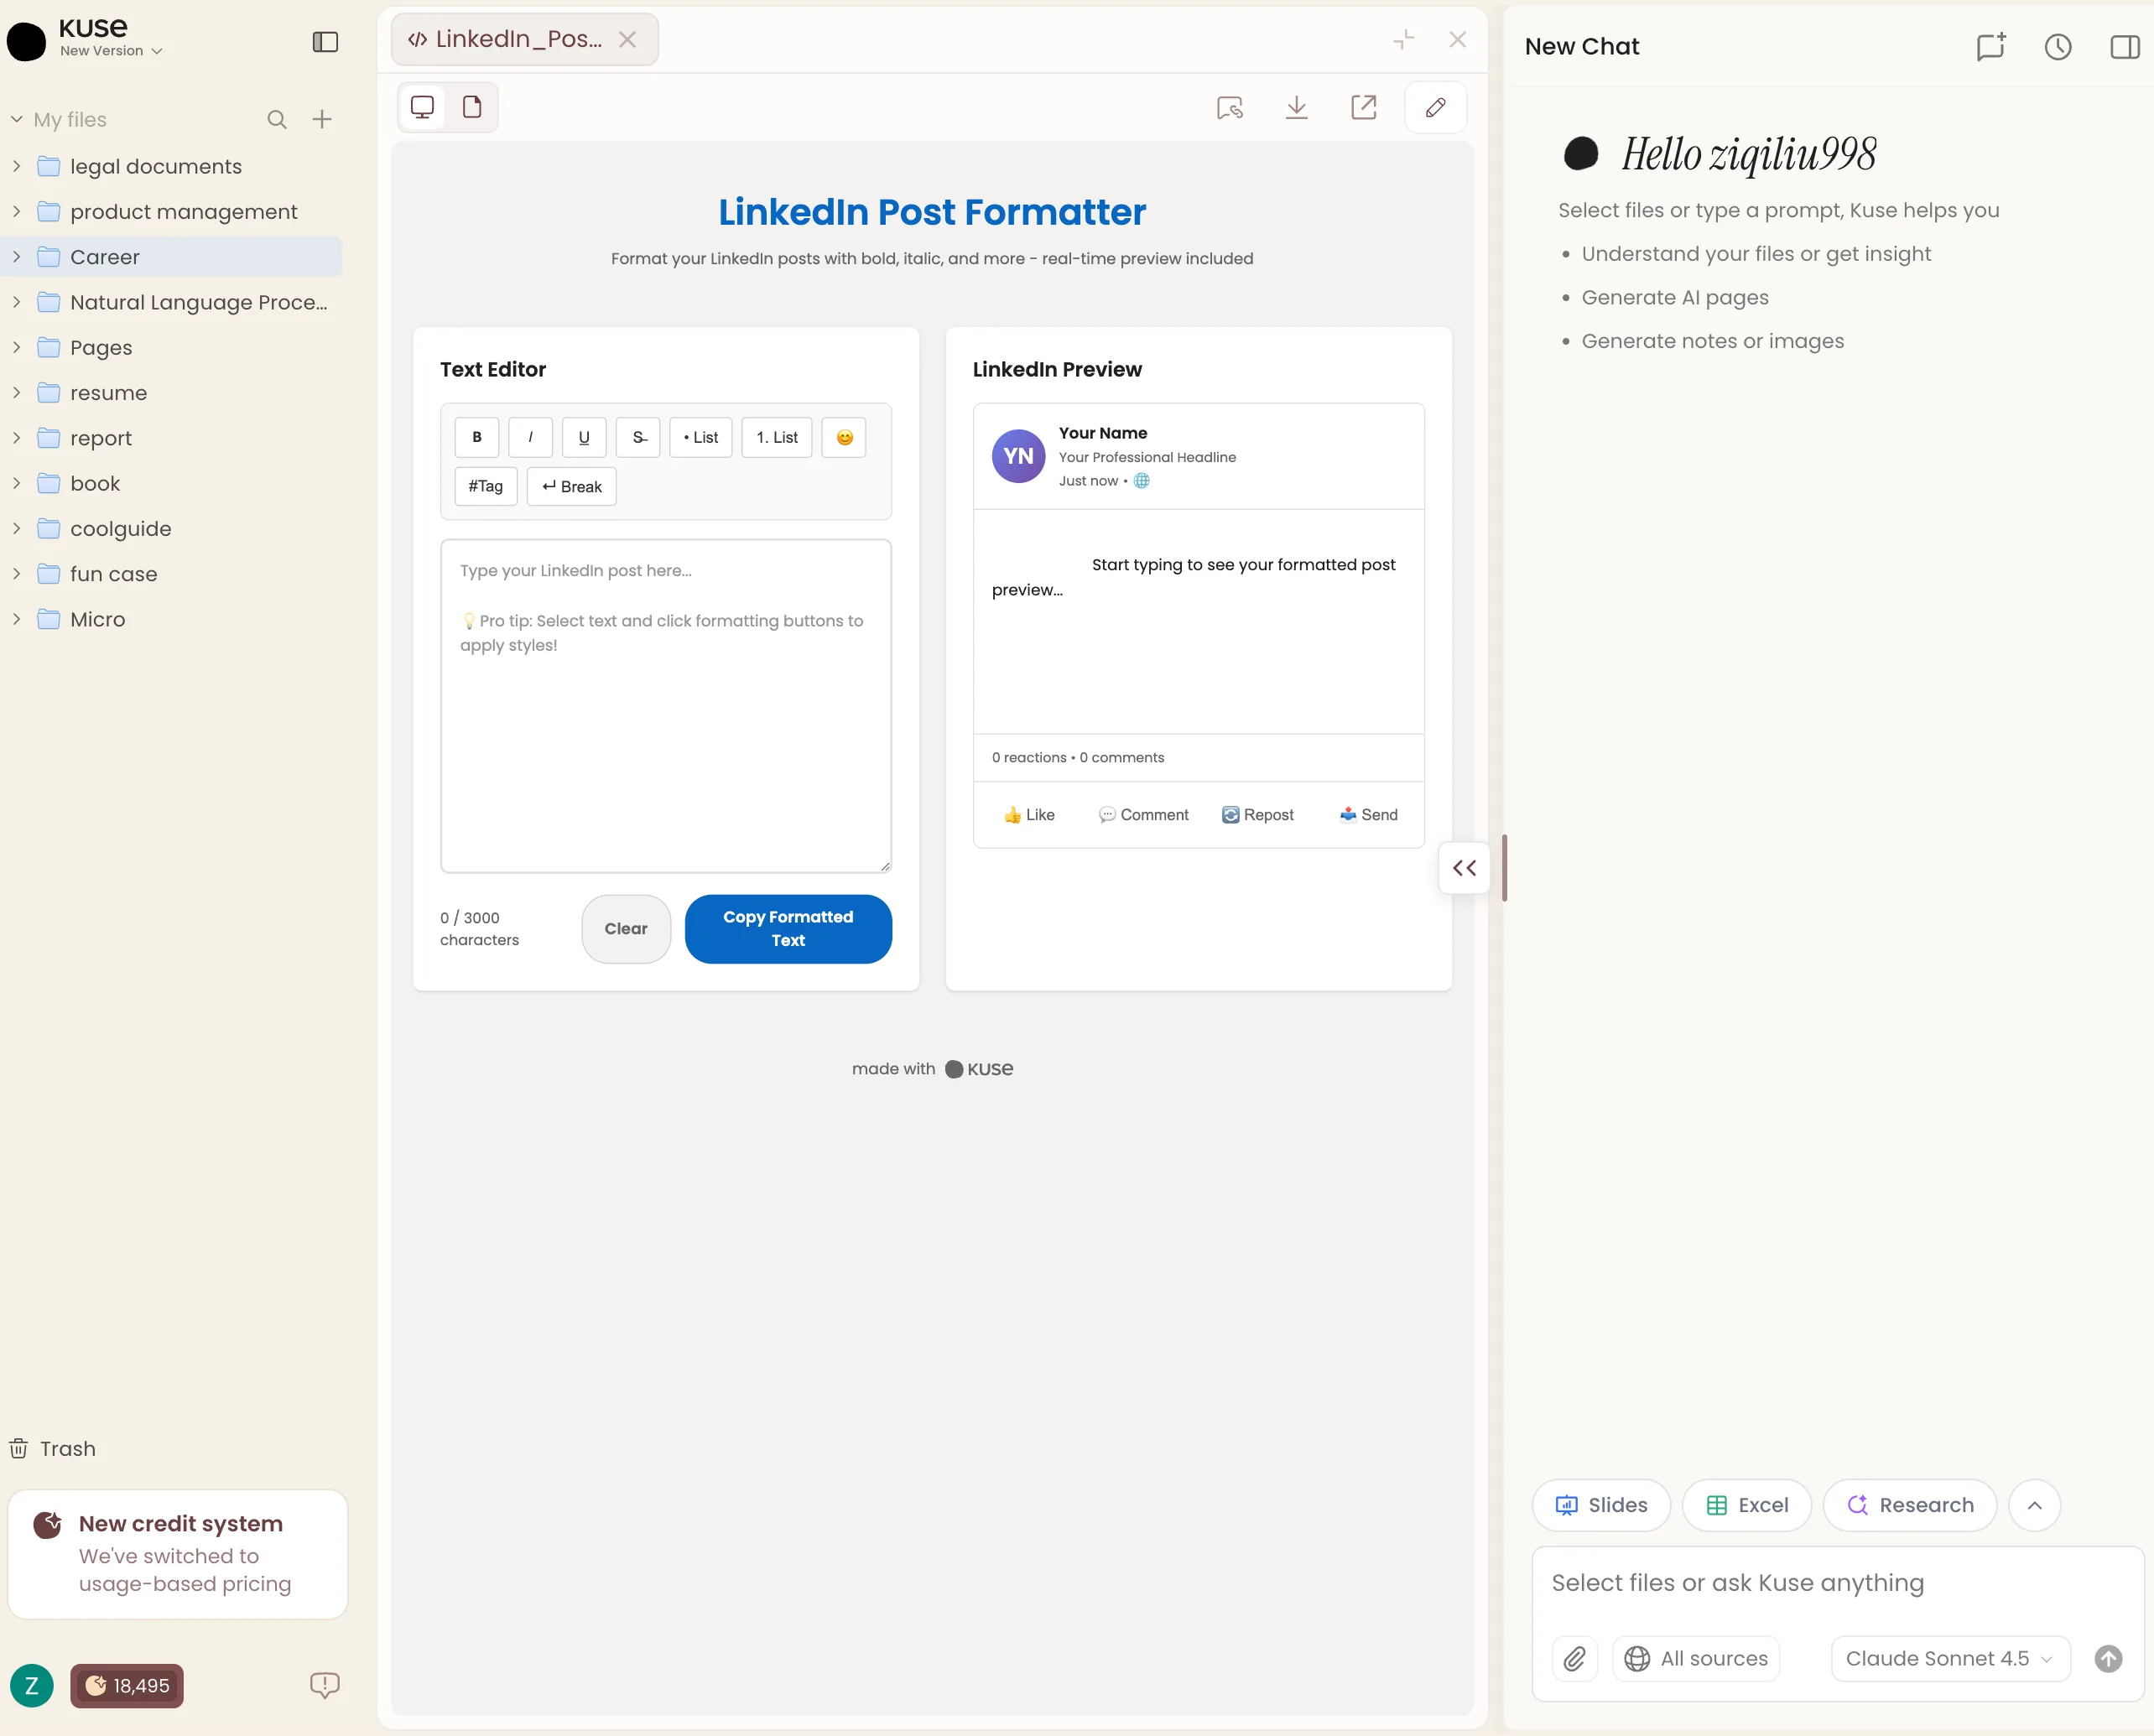This screenshot has width=2154, height=1736.
Task: Click Send in LinkedIn preview
Action: pos(1369,815)
